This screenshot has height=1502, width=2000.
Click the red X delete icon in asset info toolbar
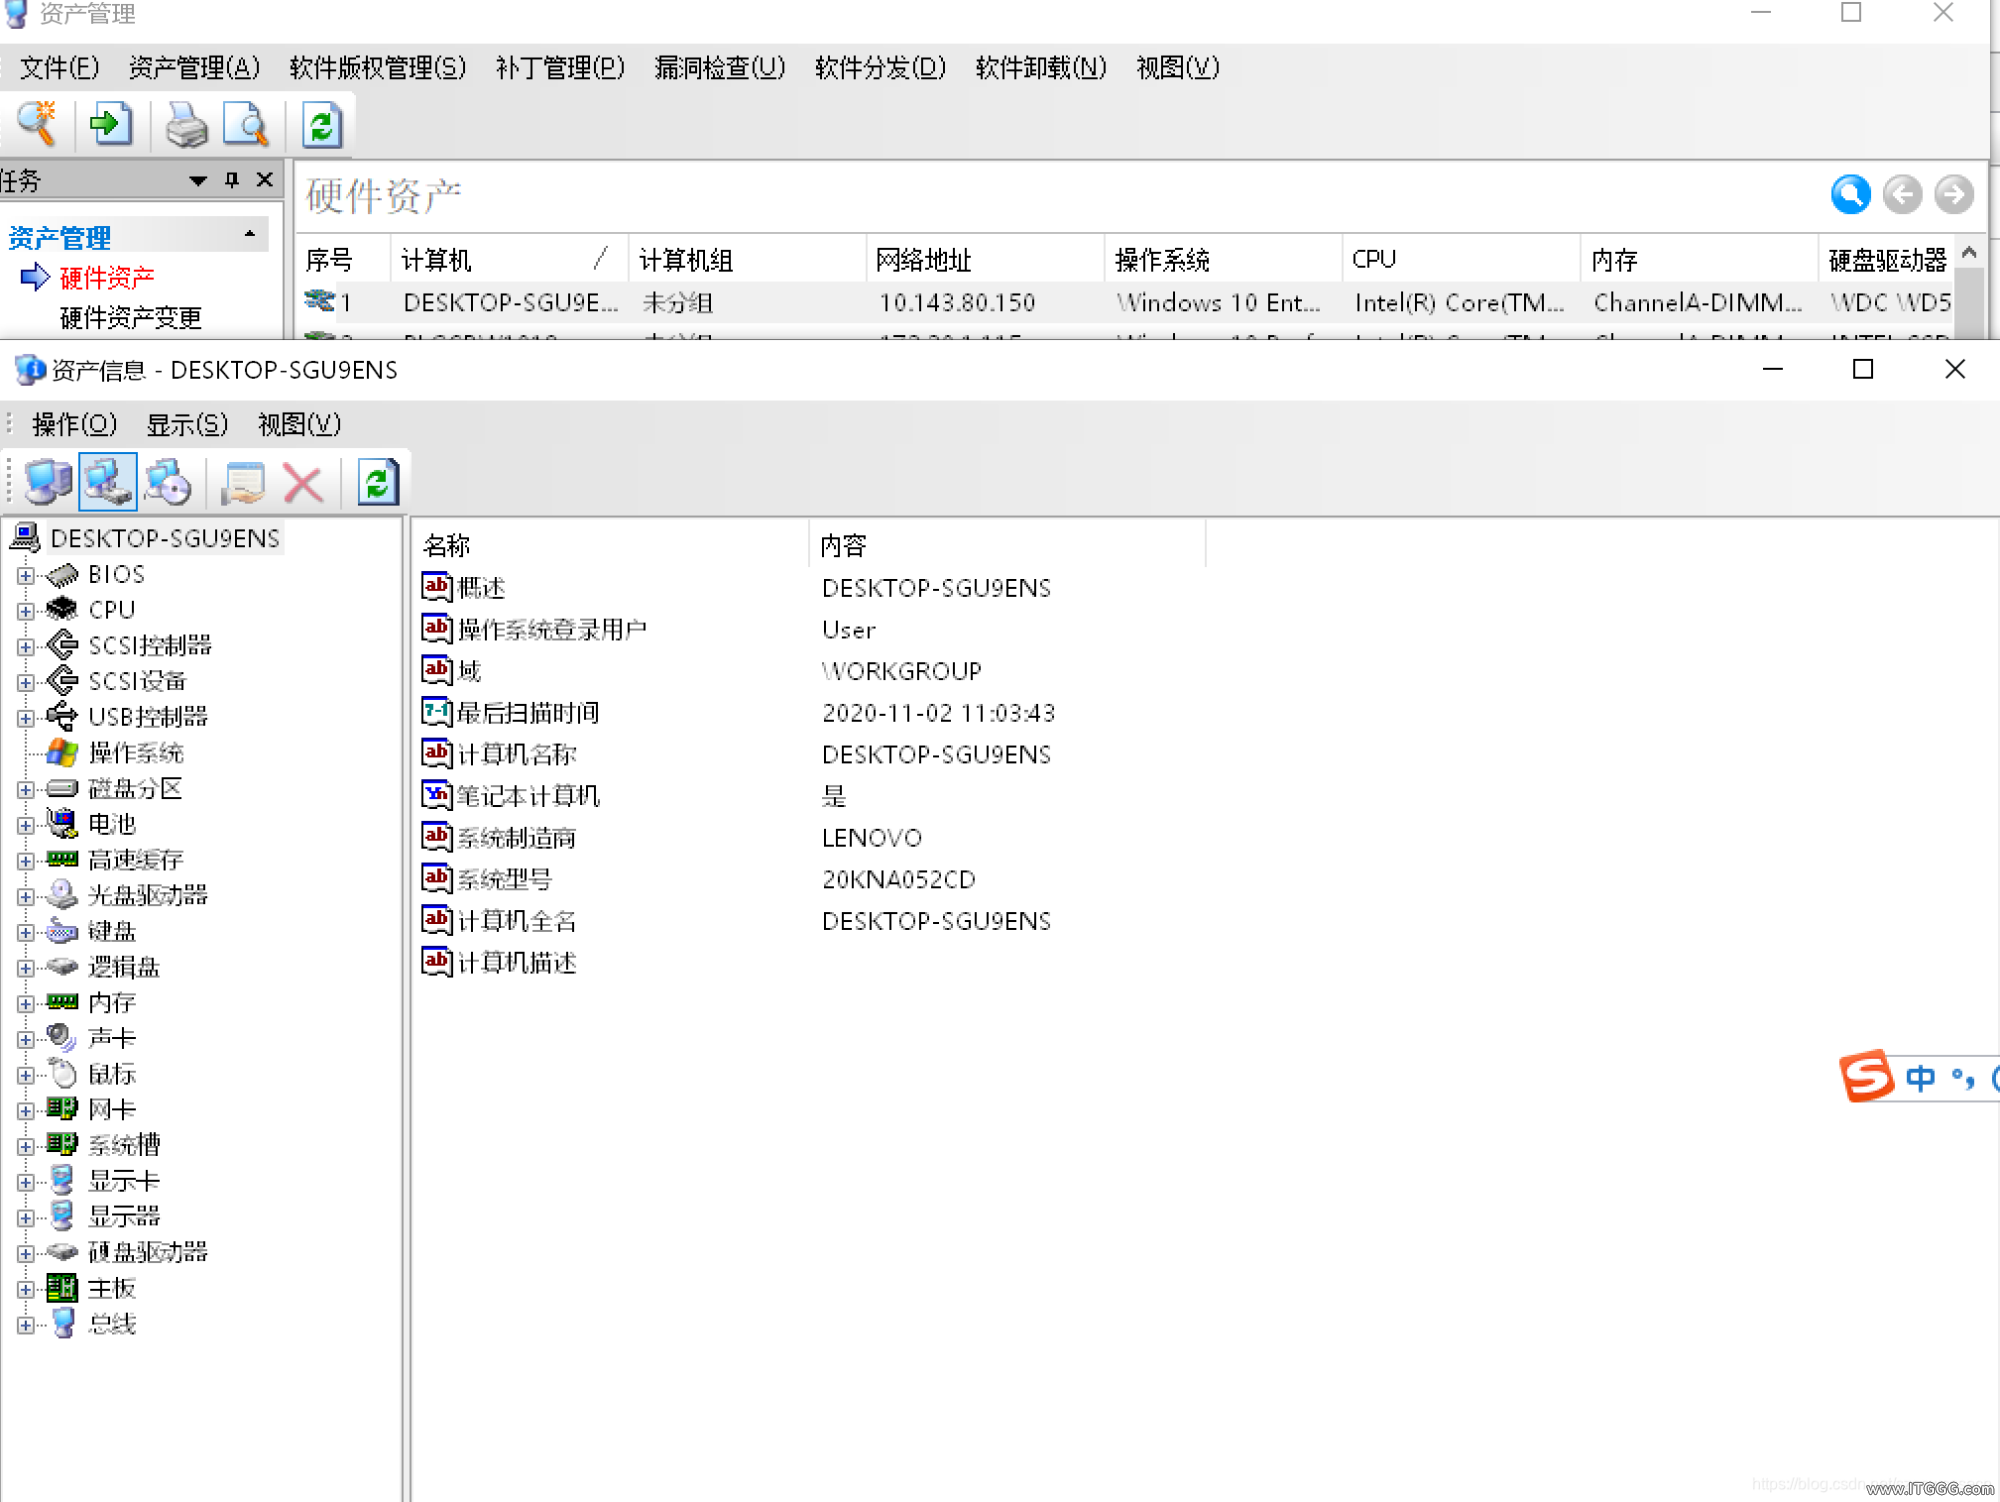(x=303, y=483)
